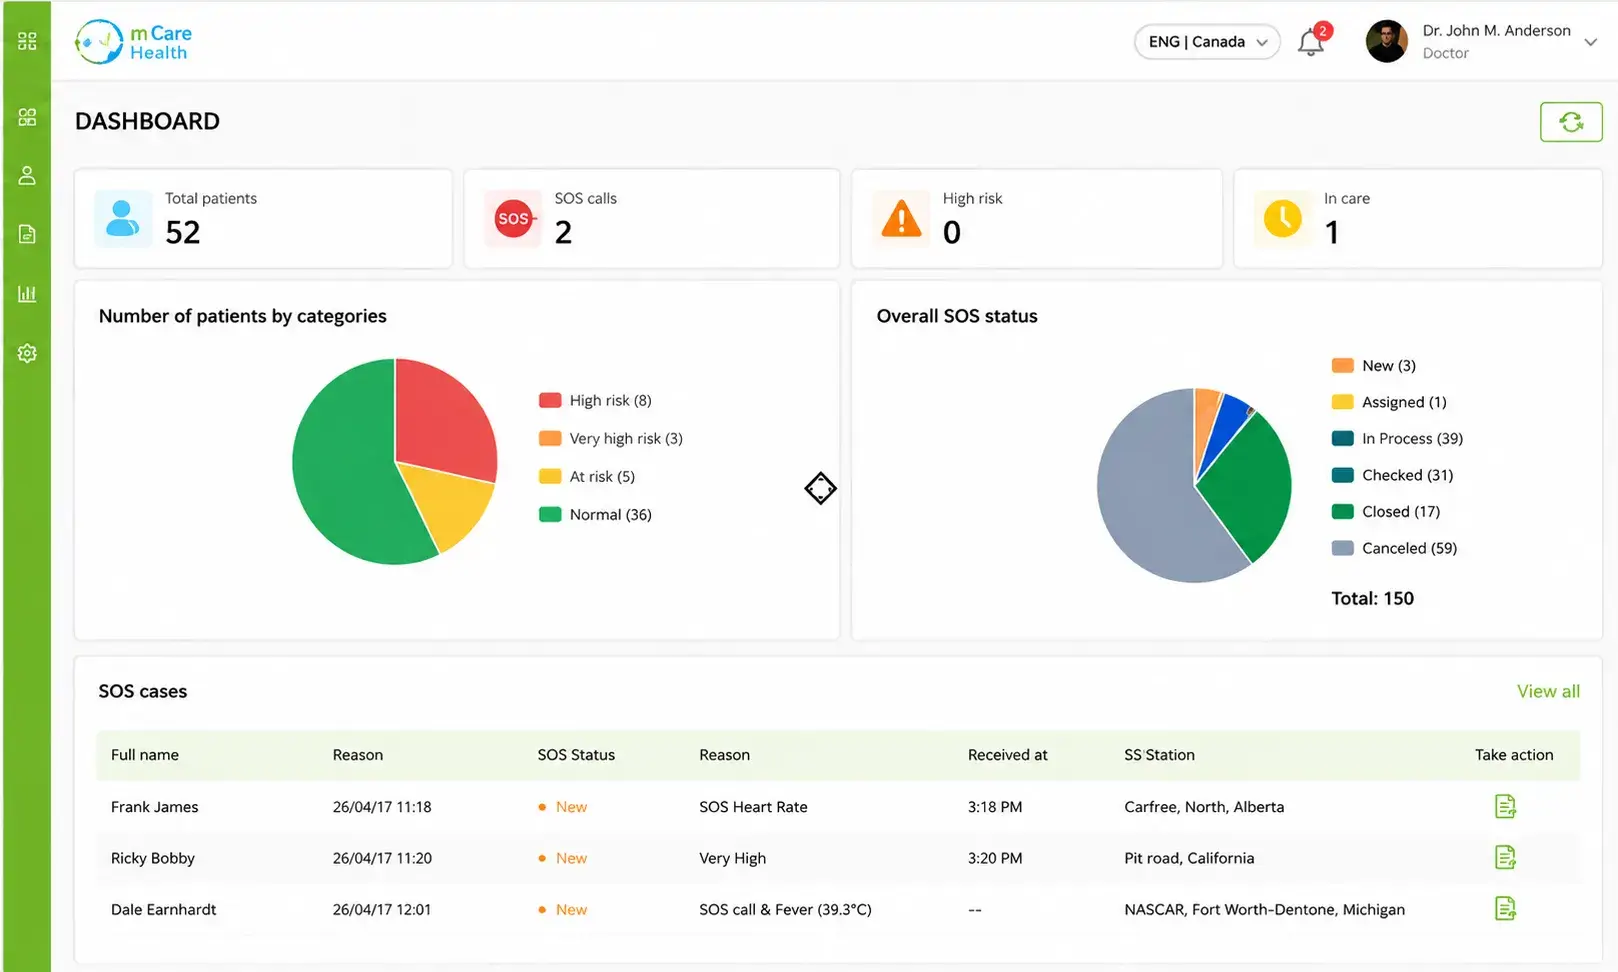Toggle Very high risk (3) legend swatch
Image resolution: width=1618 pixels, height=972 pixels.
pos(550,438)
